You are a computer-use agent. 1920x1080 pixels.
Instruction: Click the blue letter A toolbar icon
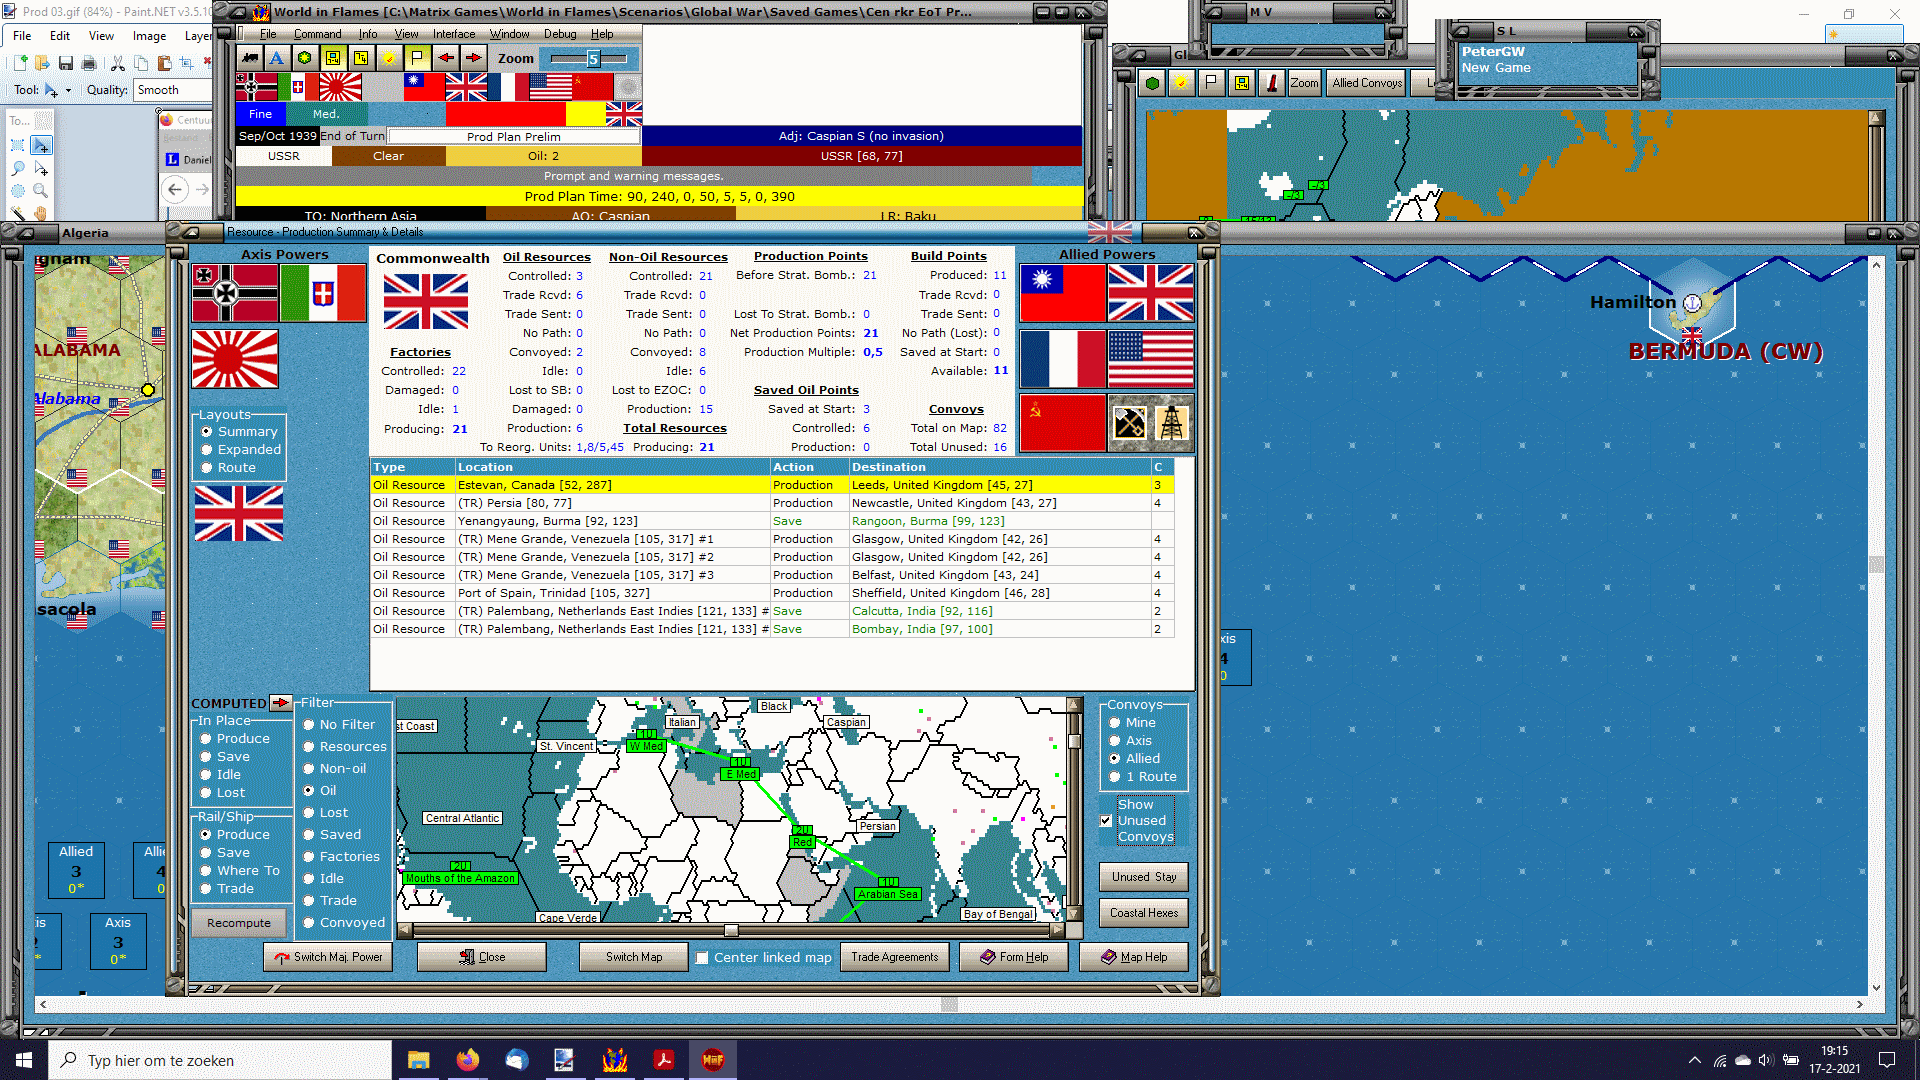click(x=277, y=58)
